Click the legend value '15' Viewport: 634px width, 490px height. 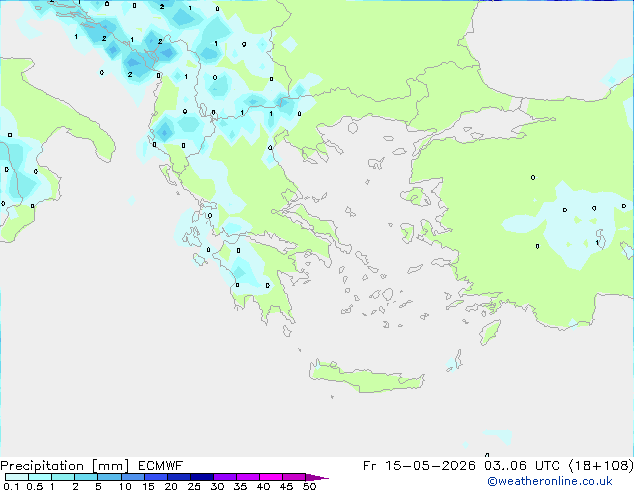coord(148,486)
